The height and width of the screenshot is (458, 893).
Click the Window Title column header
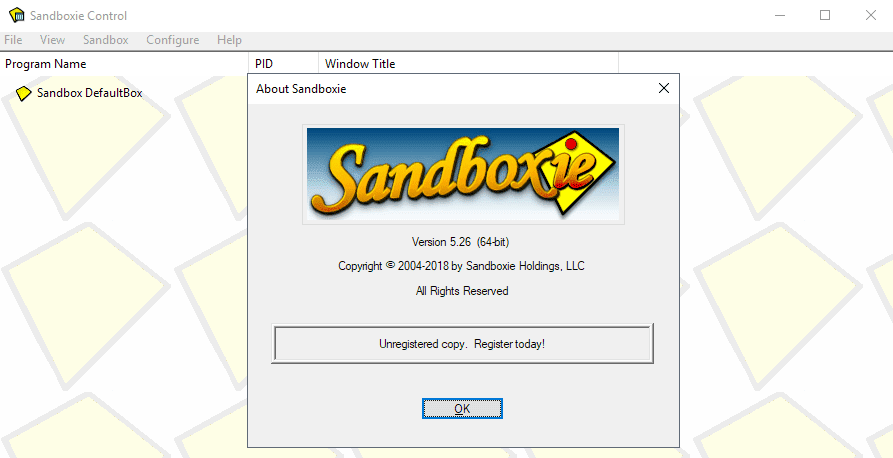[360, 64]
